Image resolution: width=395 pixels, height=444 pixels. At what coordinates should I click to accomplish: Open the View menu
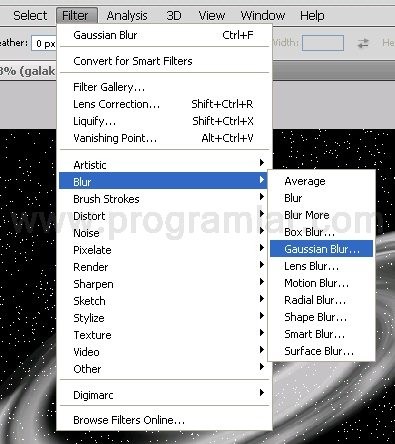coord(212,16)
